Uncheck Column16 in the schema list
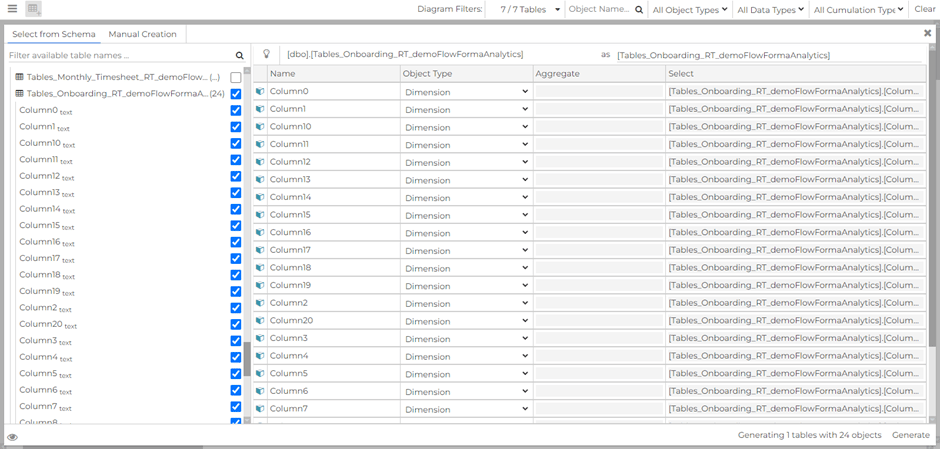Screen dimensions: 940x449 tap(236, 242)
